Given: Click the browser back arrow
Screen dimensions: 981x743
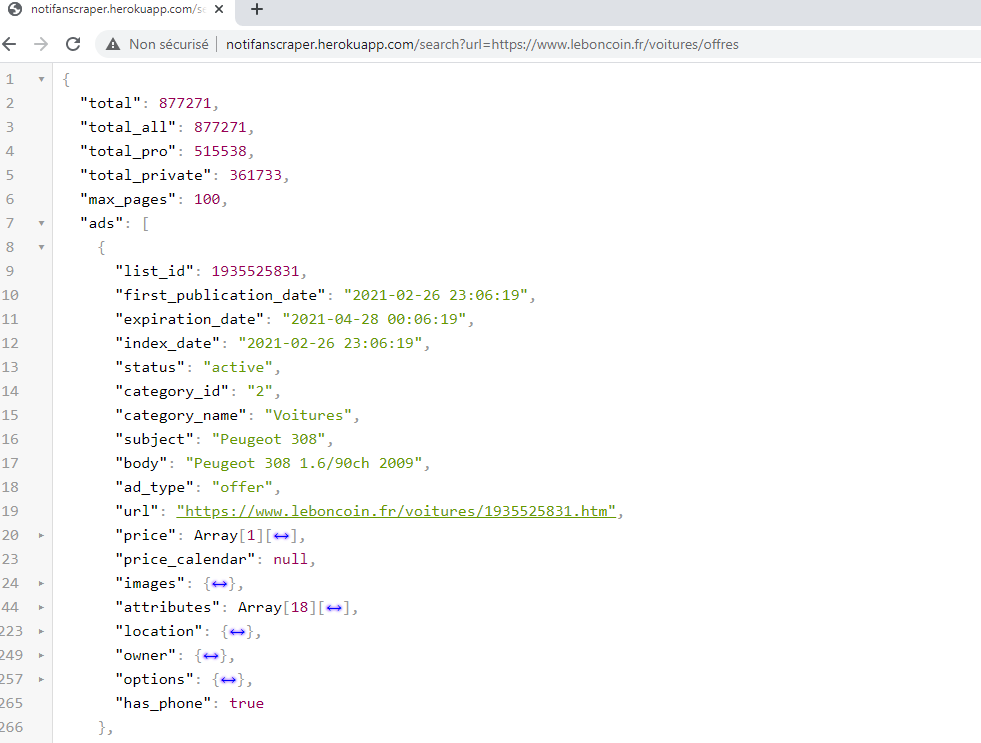Looking at the screenshot, I should pos(10,44).
